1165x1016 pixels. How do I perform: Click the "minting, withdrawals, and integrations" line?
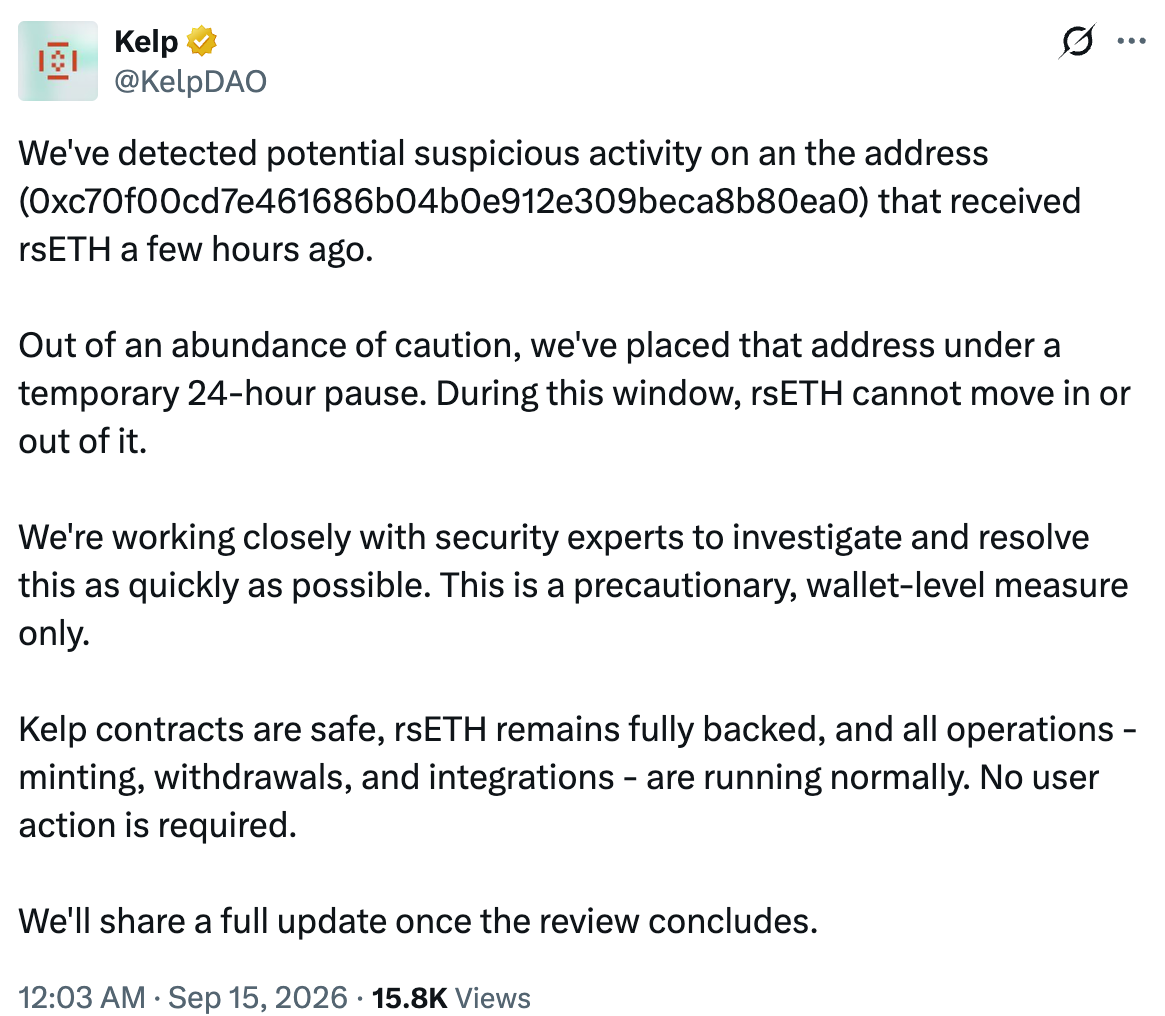coord(558,777)
